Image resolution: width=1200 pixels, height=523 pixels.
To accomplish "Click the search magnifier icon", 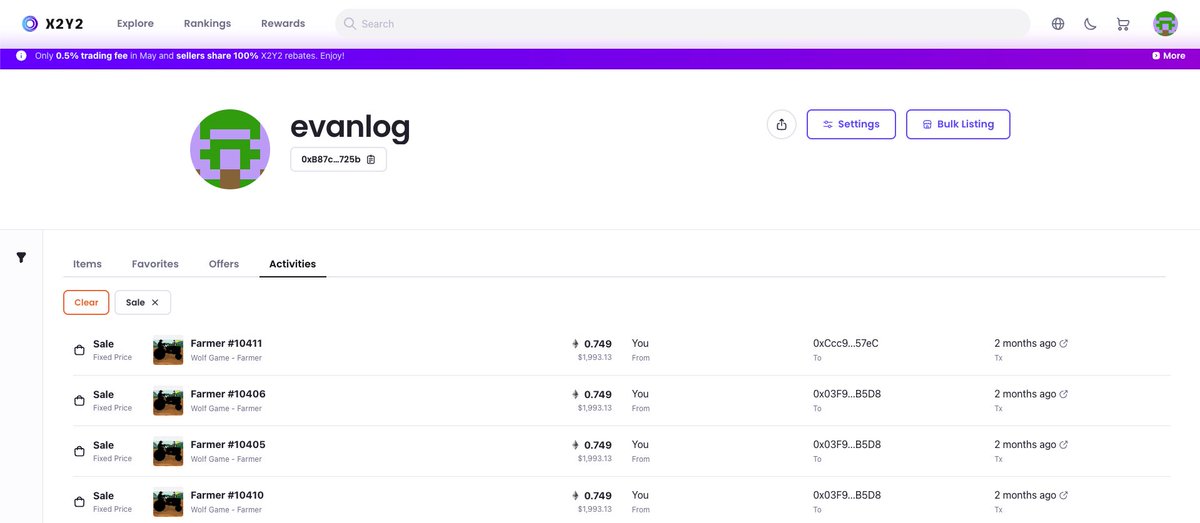I will 350,23.
